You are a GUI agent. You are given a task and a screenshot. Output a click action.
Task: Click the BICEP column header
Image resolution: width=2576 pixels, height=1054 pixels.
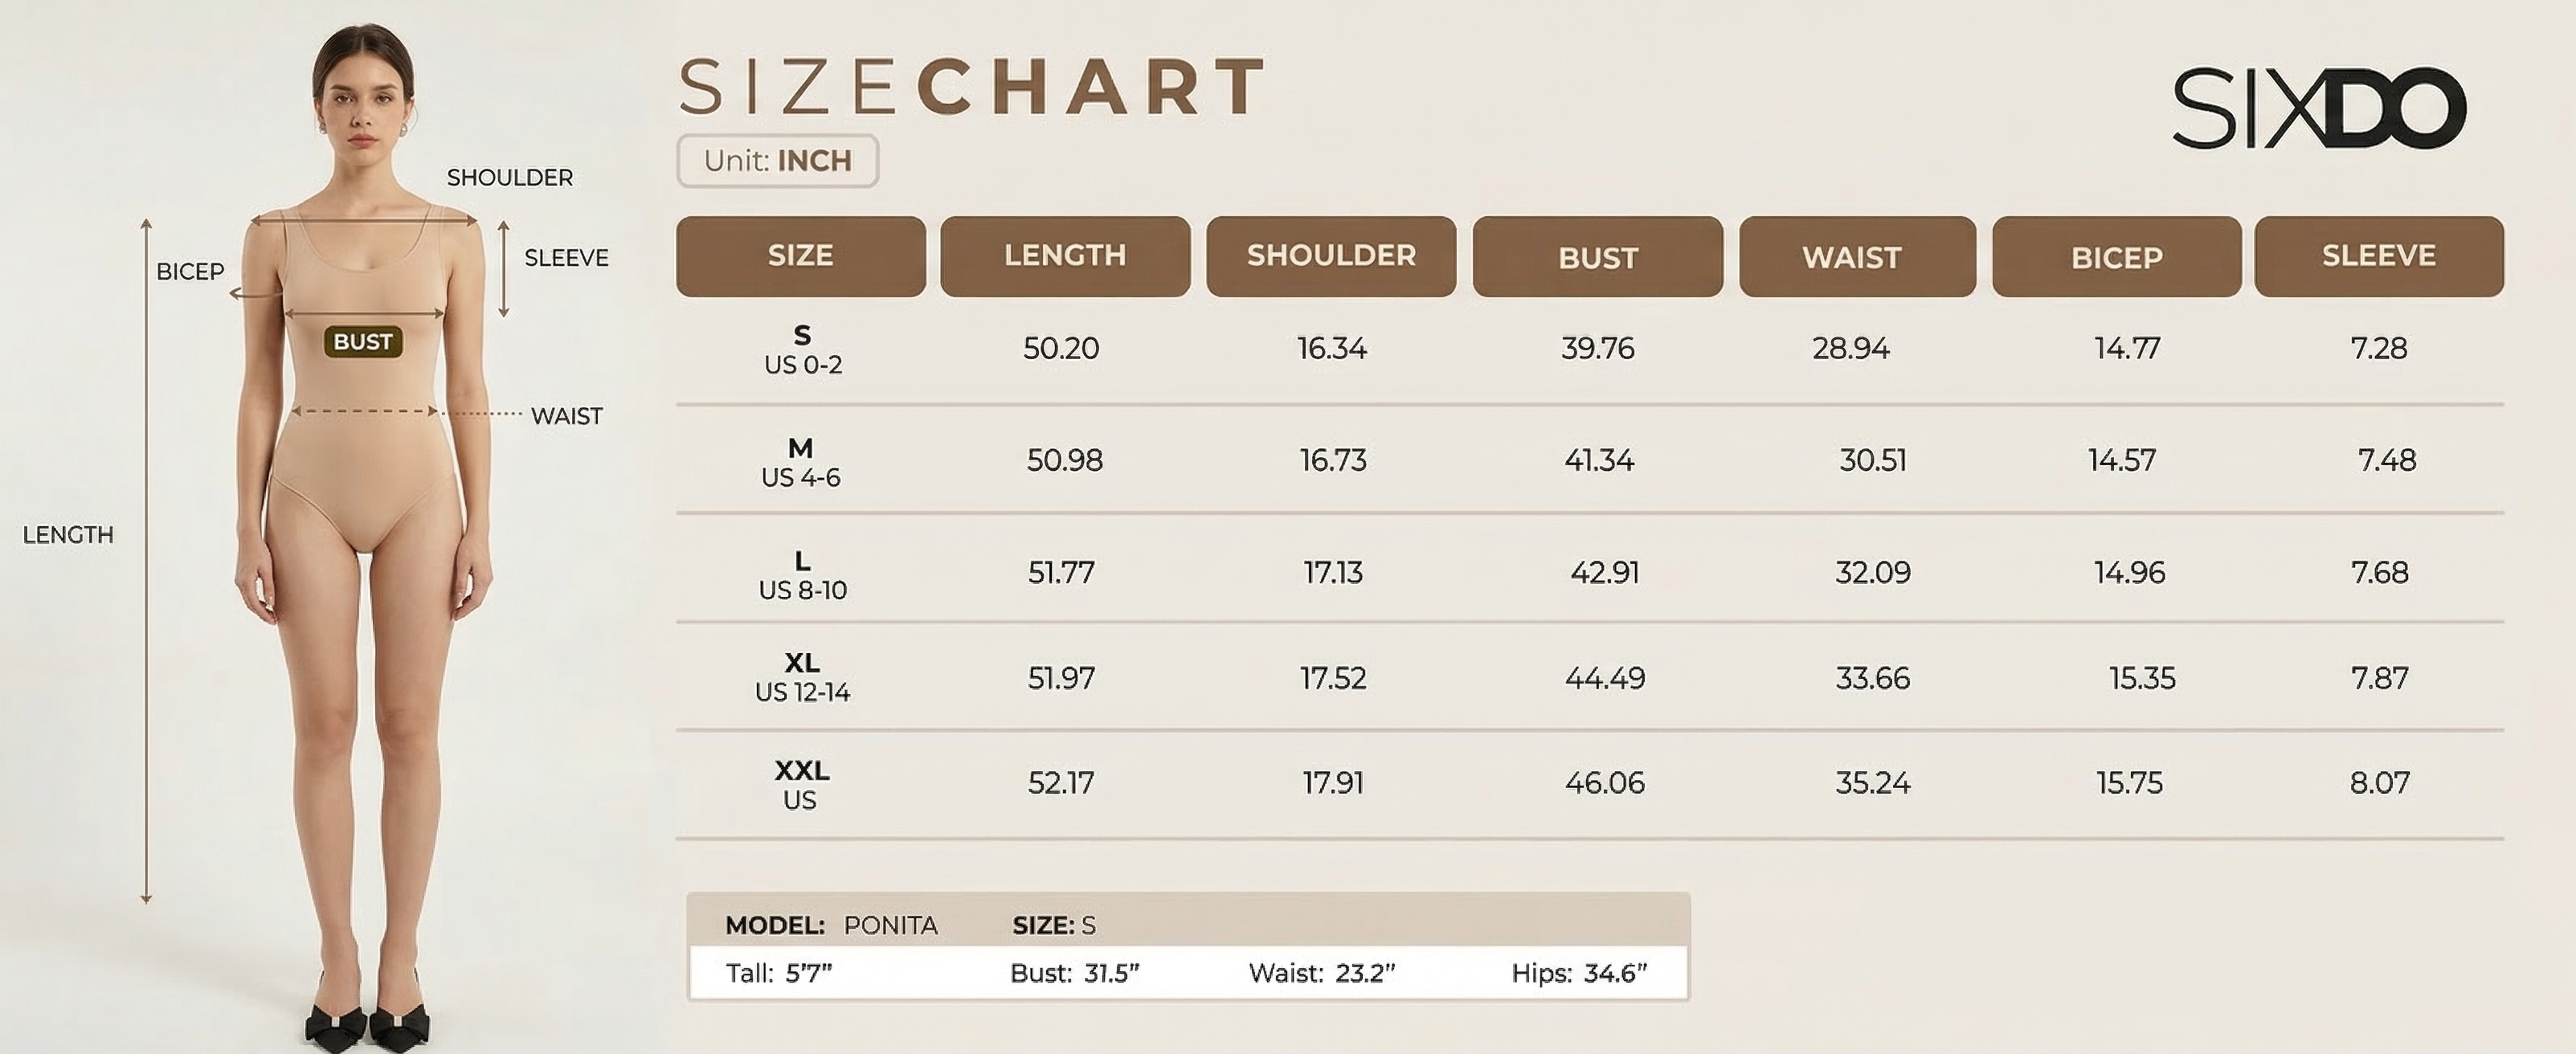coord(2116,257)
